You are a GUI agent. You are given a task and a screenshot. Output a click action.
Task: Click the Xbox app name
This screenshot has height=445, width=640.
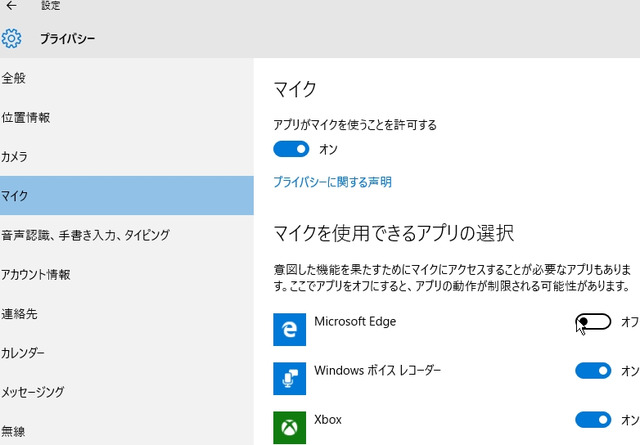[x=328, y=419]
